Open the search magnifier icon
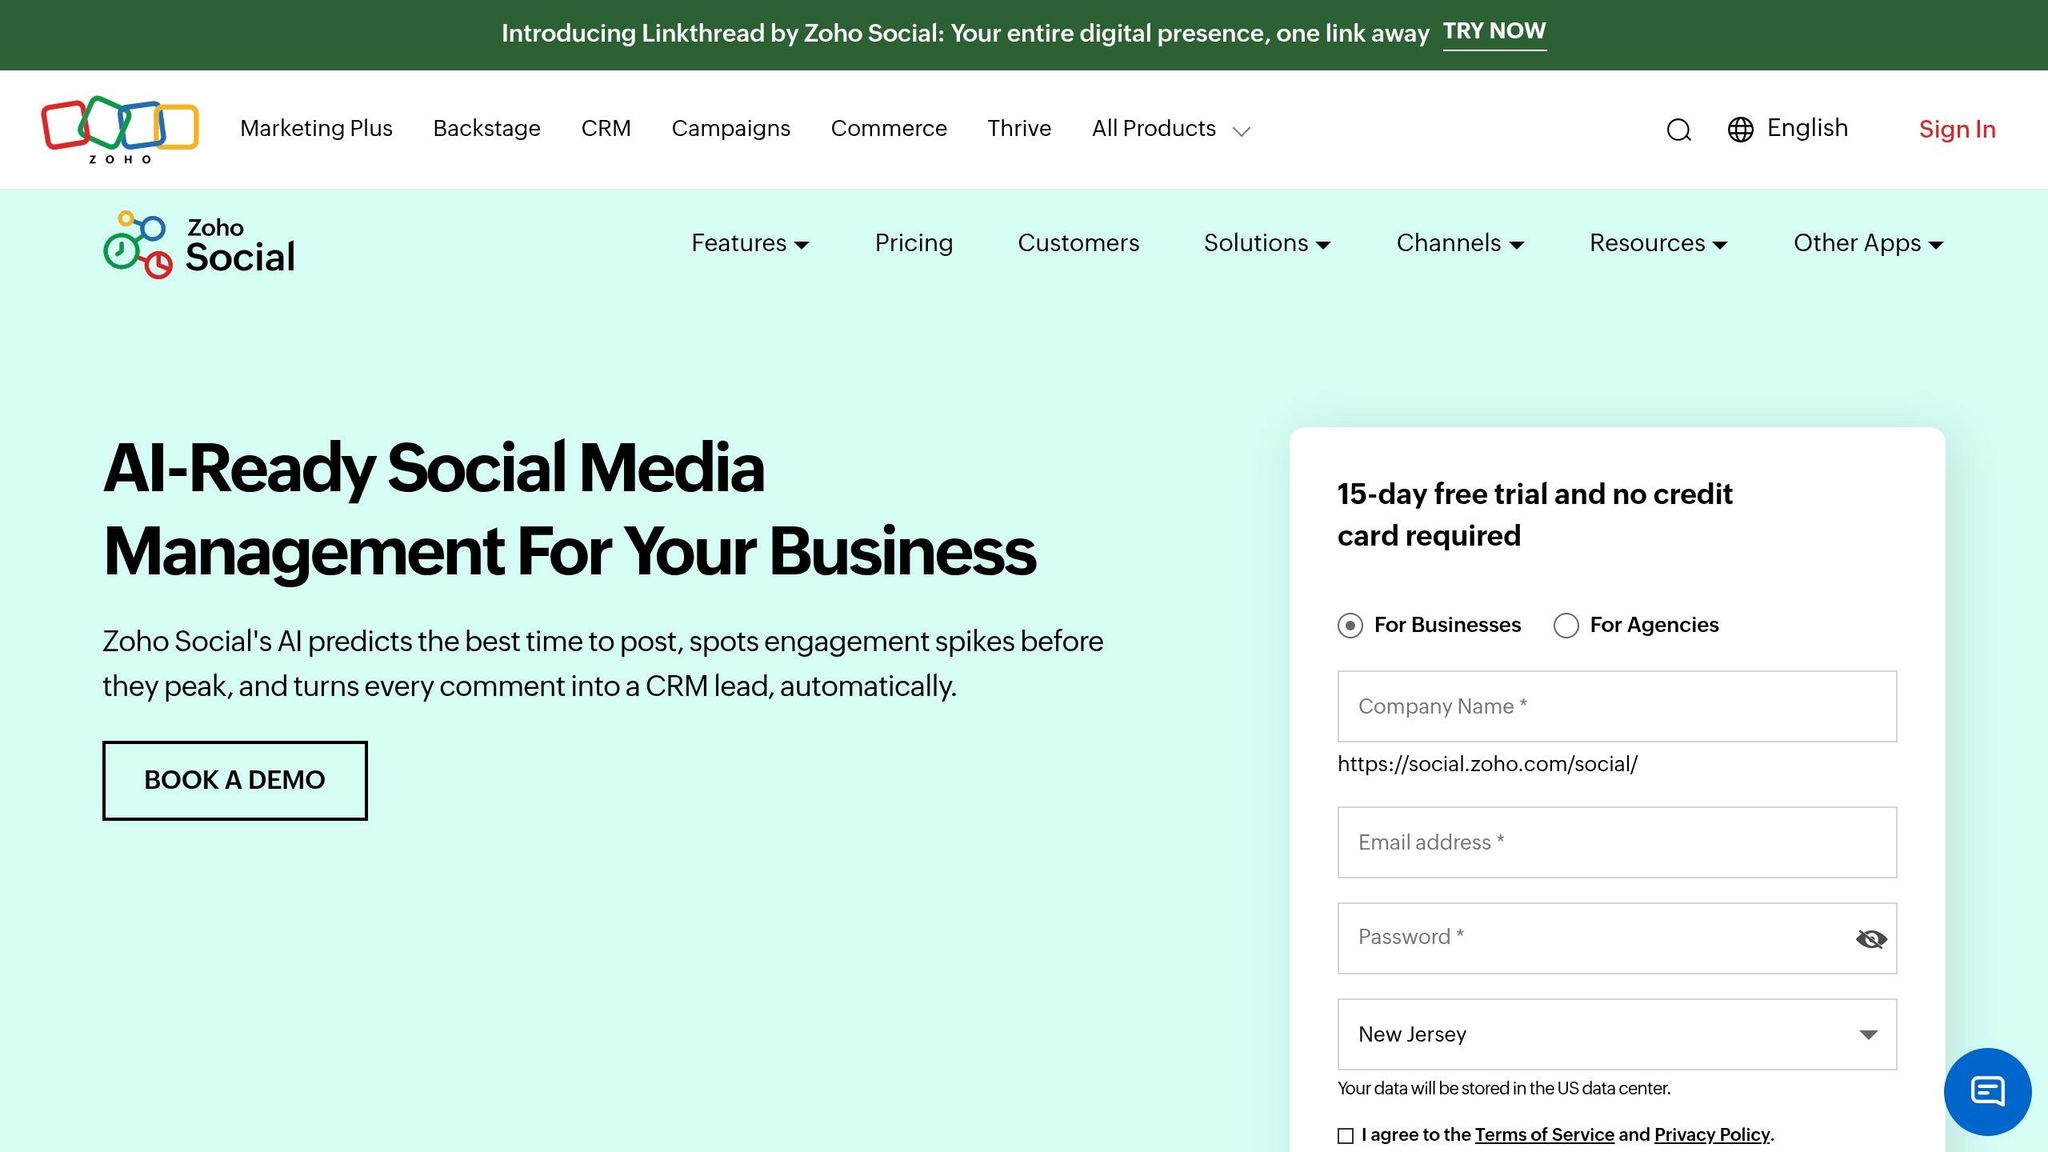This screenshot has width=2048, height=1152. click(1679, 130)
